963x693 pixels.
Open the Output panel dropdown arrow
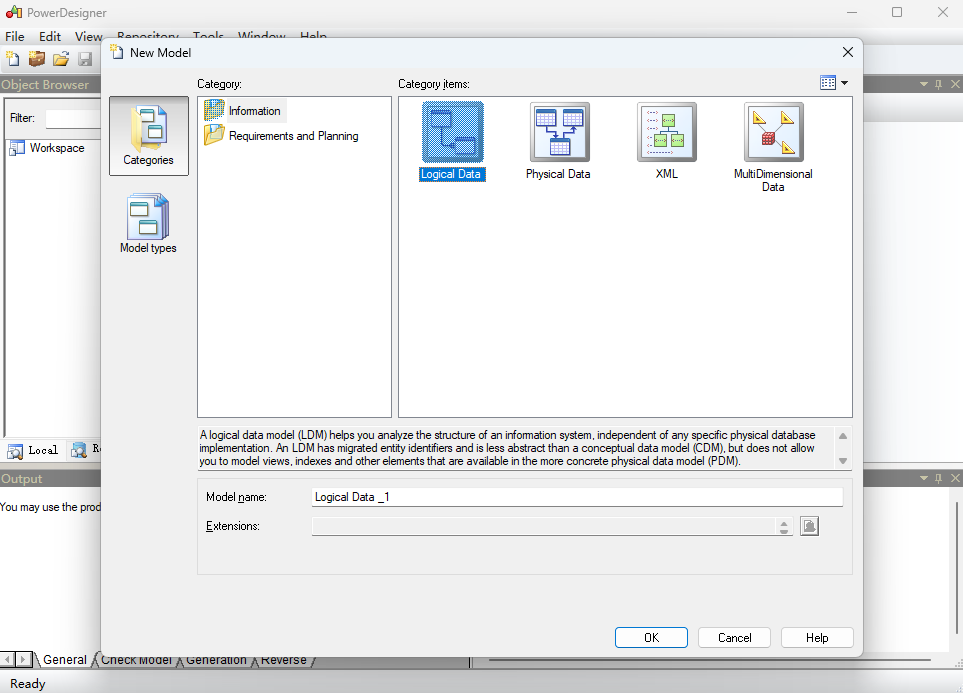point(924,479)
